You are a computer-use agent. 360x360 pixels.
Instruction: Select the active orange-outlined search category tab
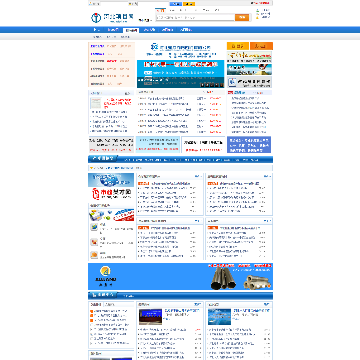tap(160, 10)
